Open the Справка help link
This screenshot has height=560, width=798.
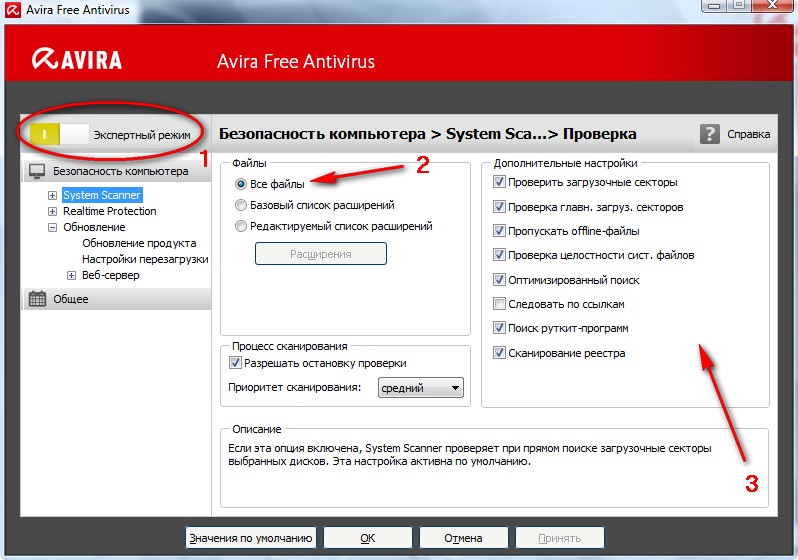[x=748, y=134]
